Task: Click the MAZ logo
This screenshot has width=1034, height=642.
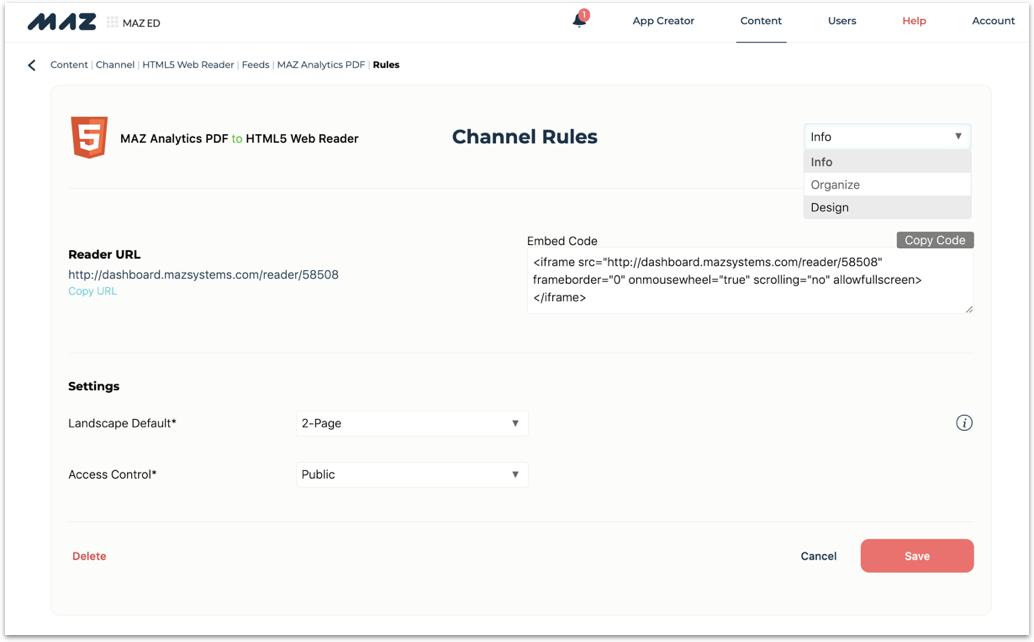Action: [61, 22]
